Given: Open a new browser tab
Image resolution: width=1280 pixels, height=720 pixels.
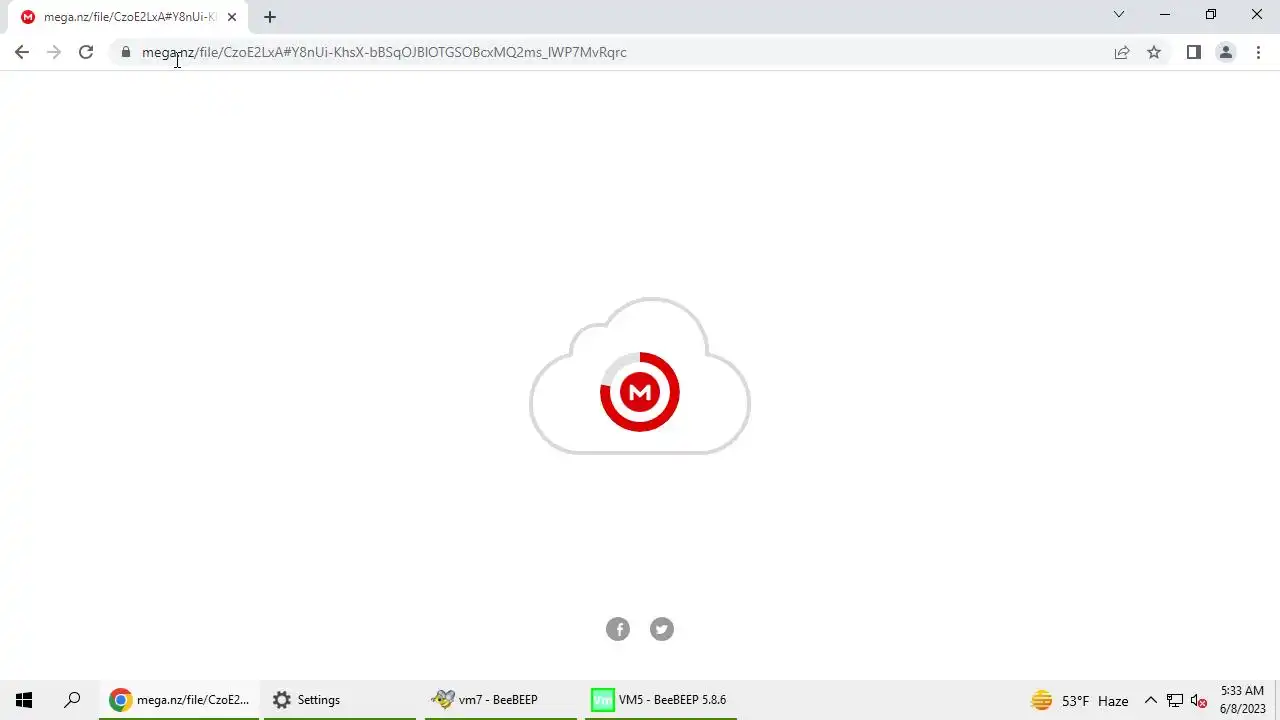Looking at the screenshot, I should 270,17.
